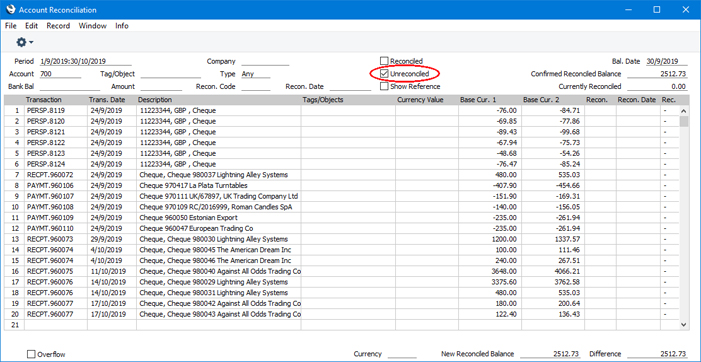The width and height of the screenshot is (701, 362).
Task: Click the Bank Bal input field
Action: 70,87
